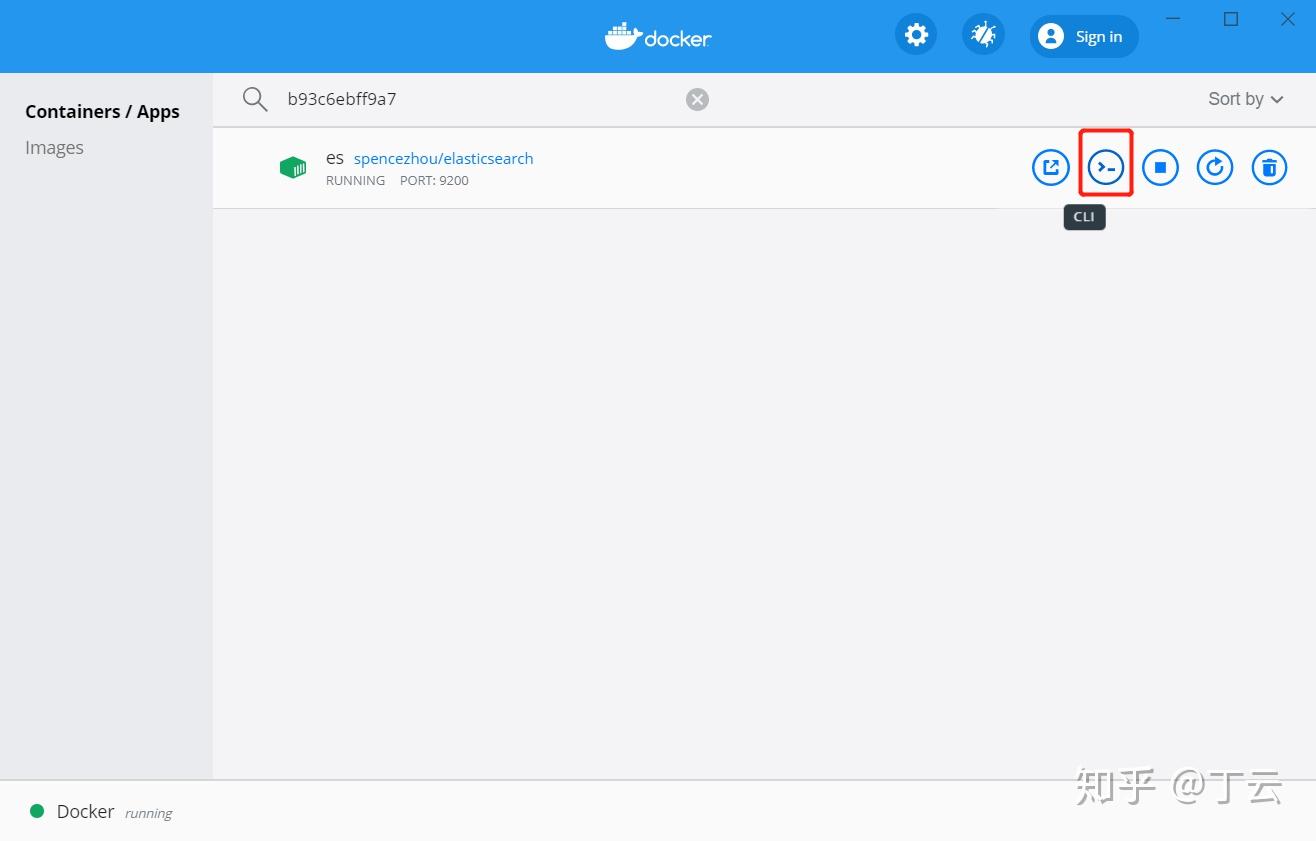Open Docker Desktop settings
The width and height of the screenshot is (1316, 841).
[915, 33]
